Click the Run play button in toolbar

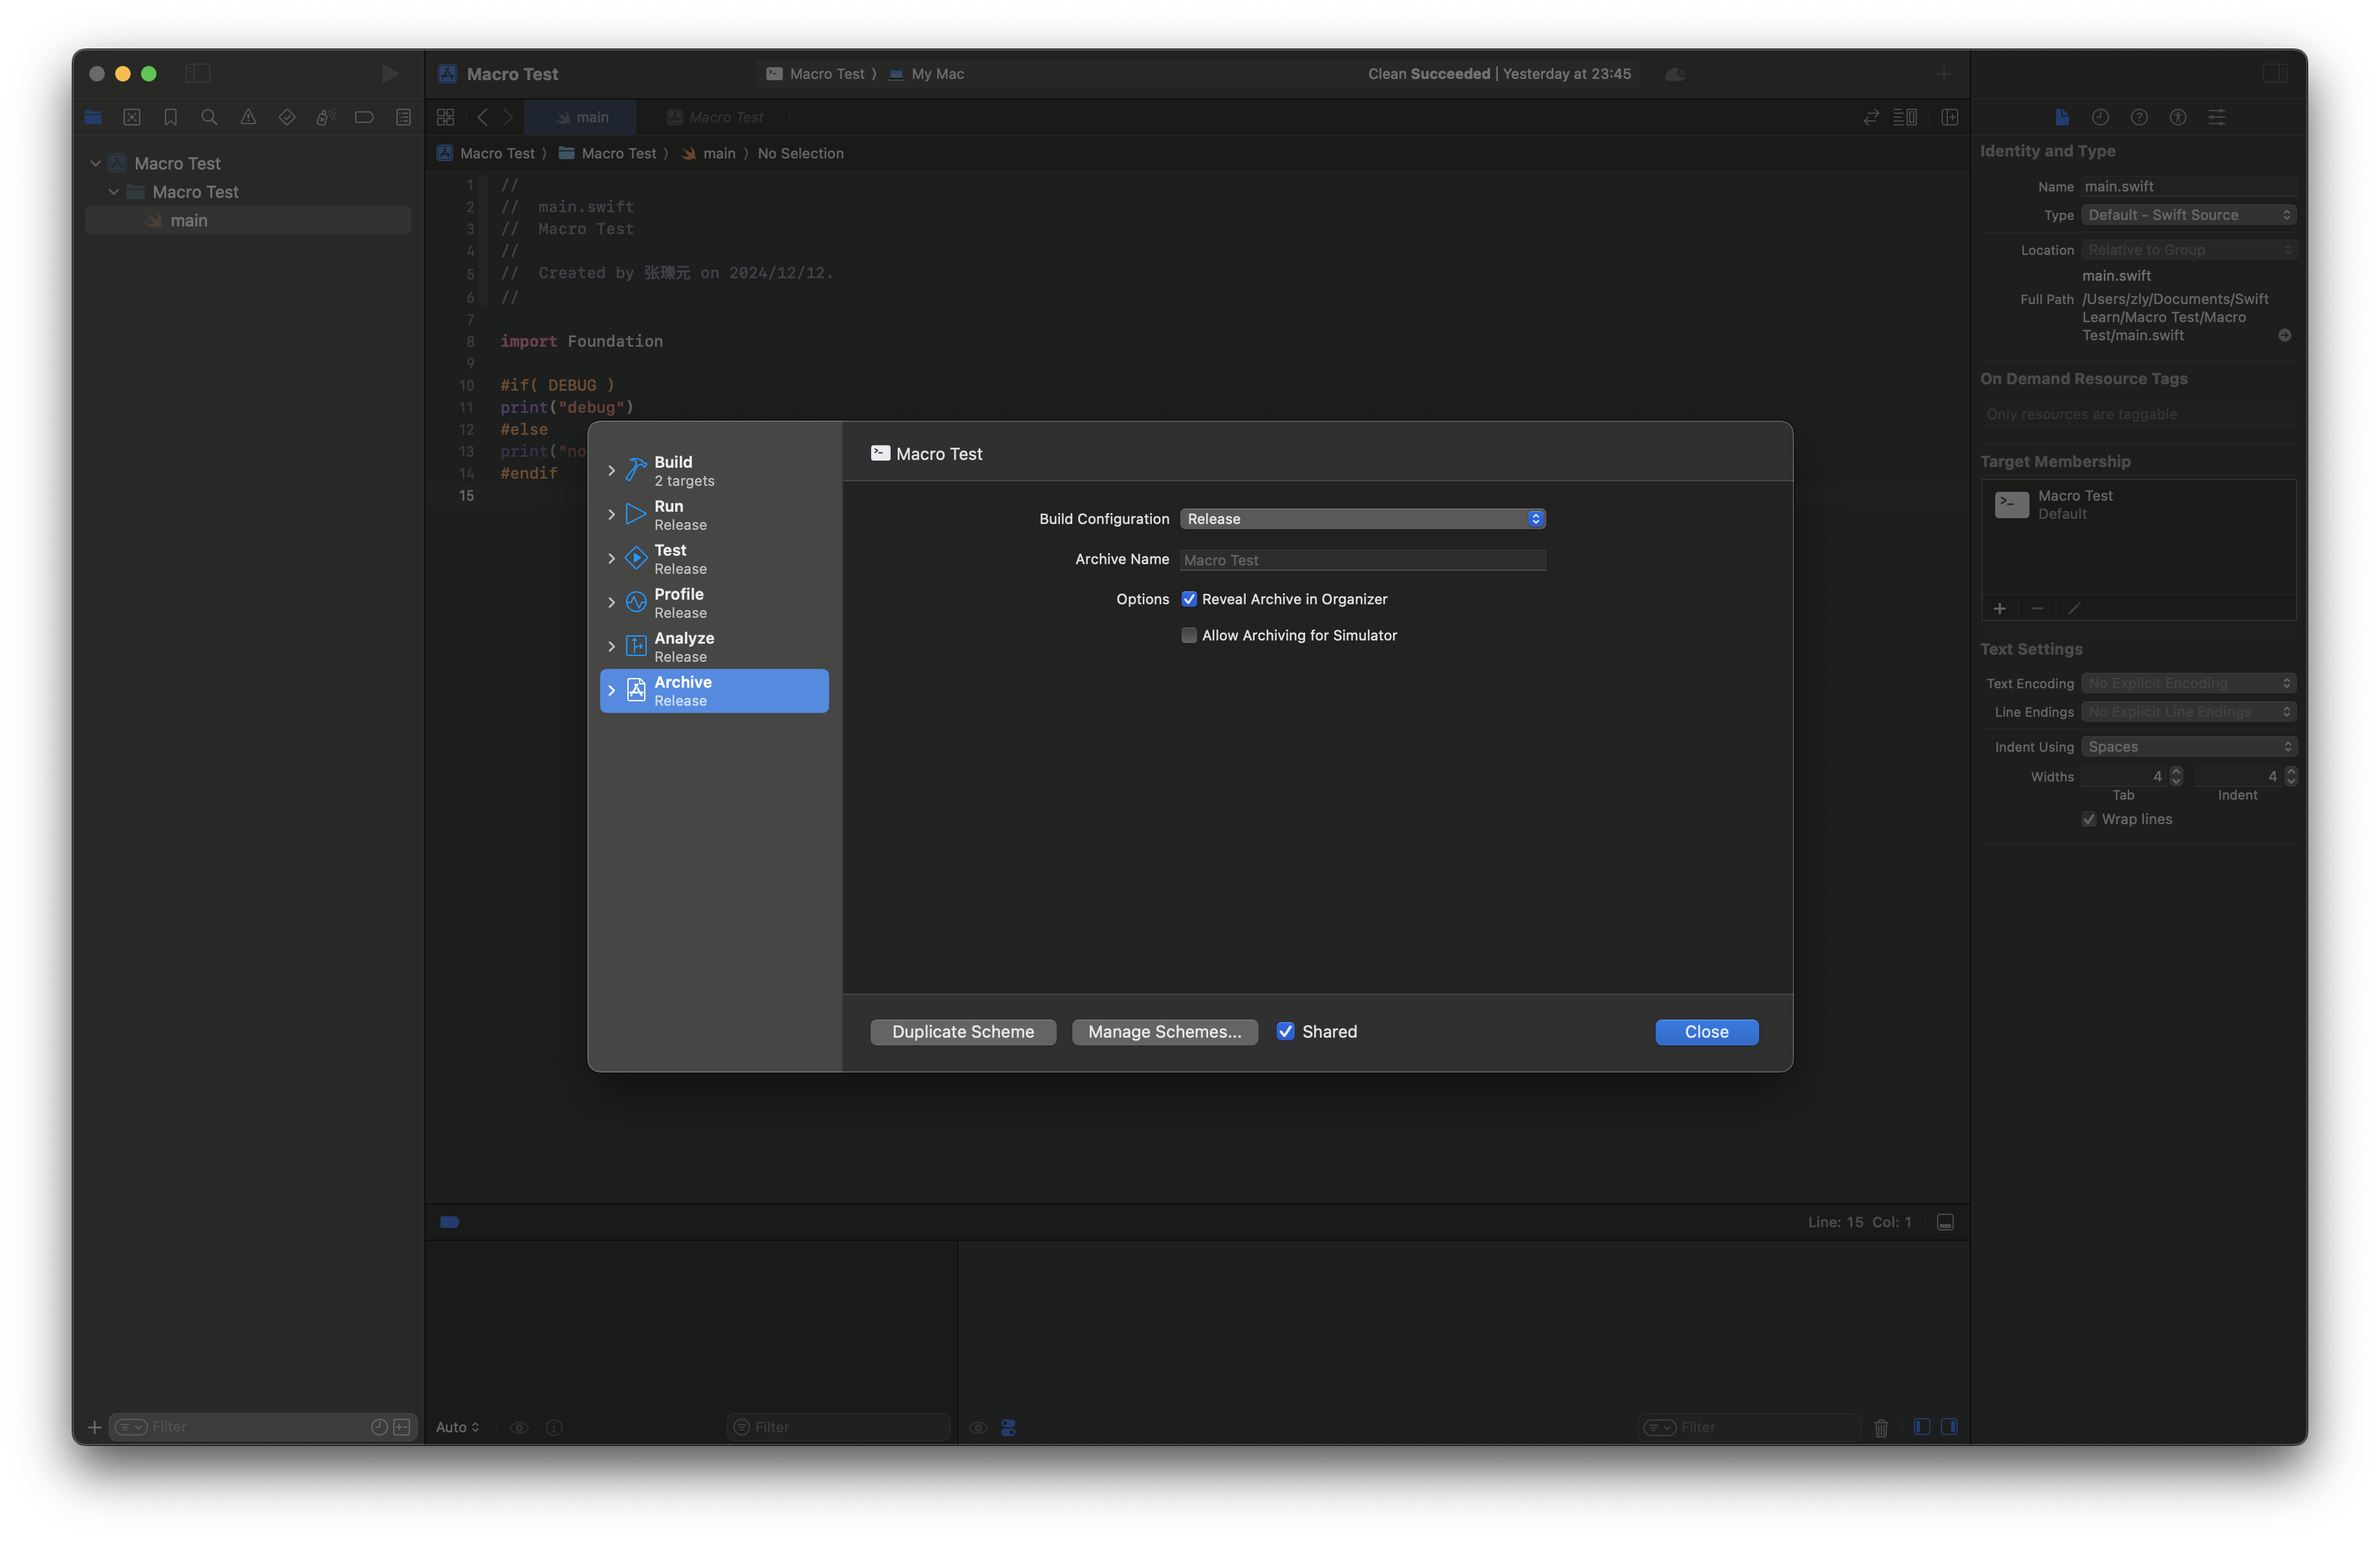[x=389, y=74]
